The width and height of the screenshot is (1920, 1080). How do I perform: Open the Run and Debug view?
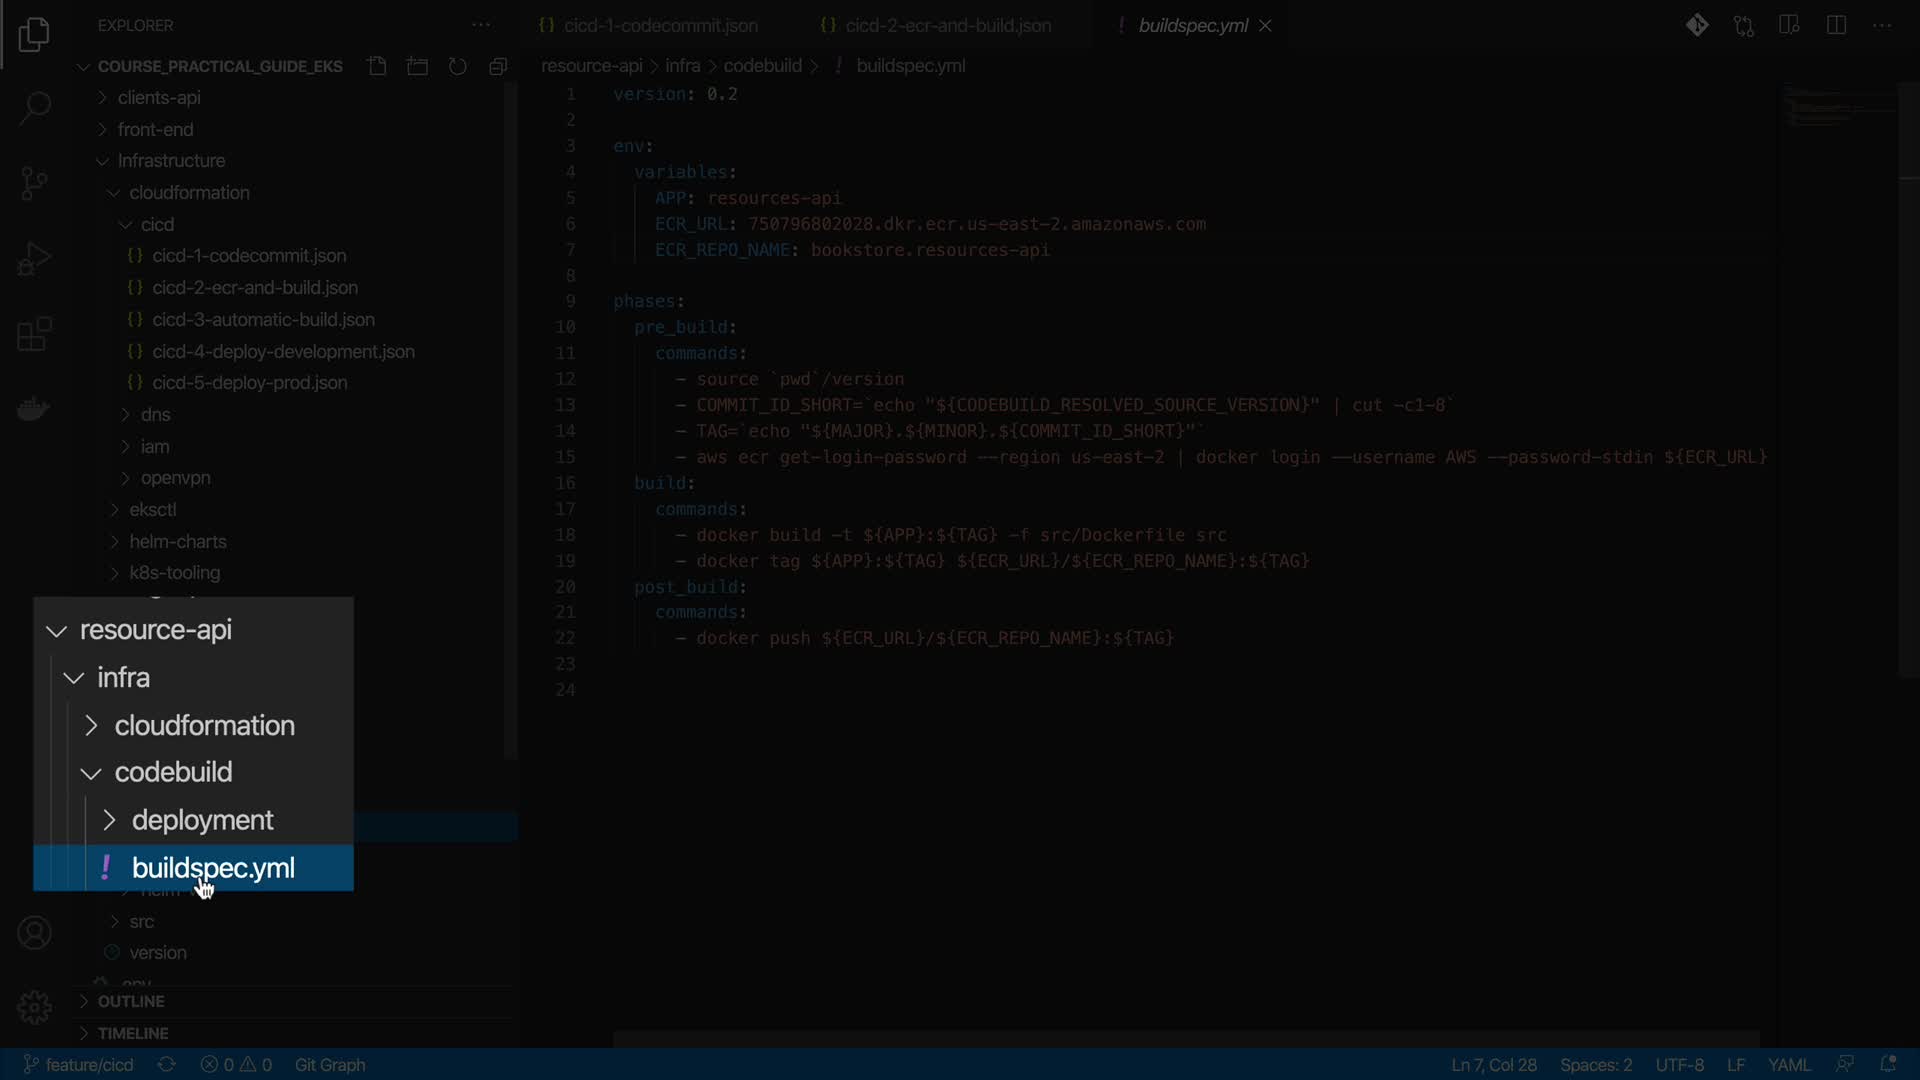point(34,259)
